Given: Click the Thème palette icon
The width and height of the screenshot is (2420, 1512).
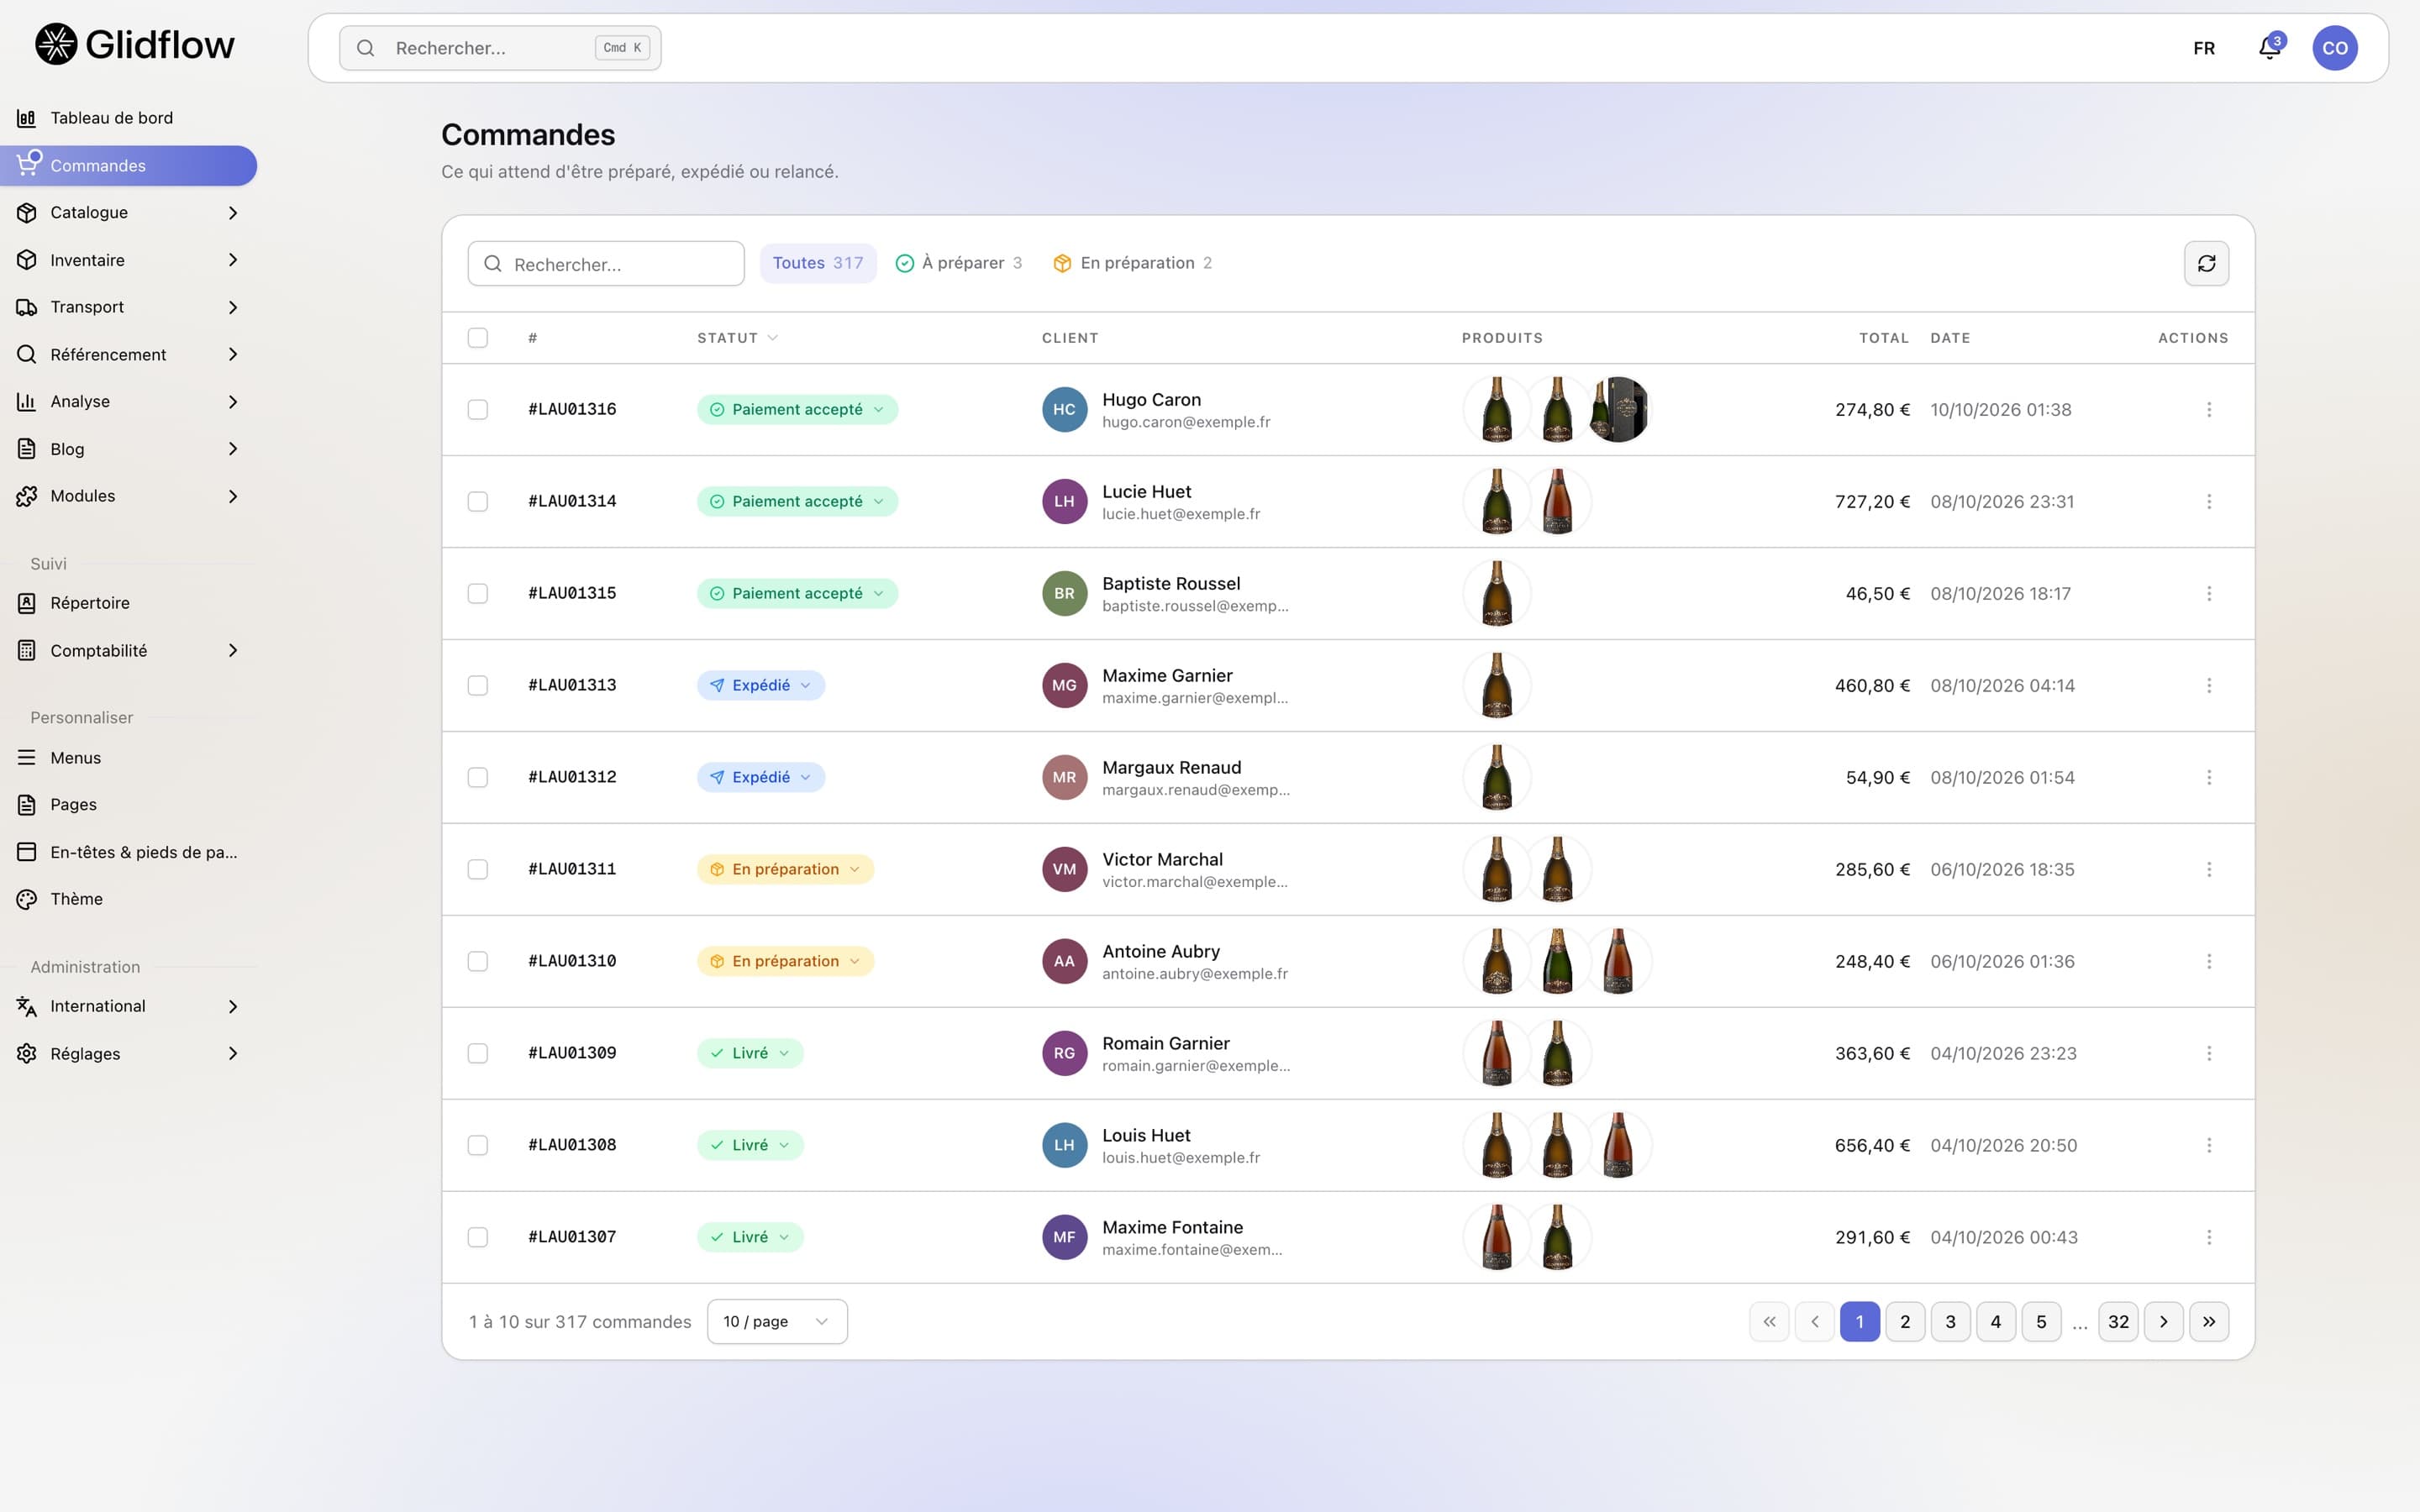Looking at the screenshot, I should click(x=27, y=899).
